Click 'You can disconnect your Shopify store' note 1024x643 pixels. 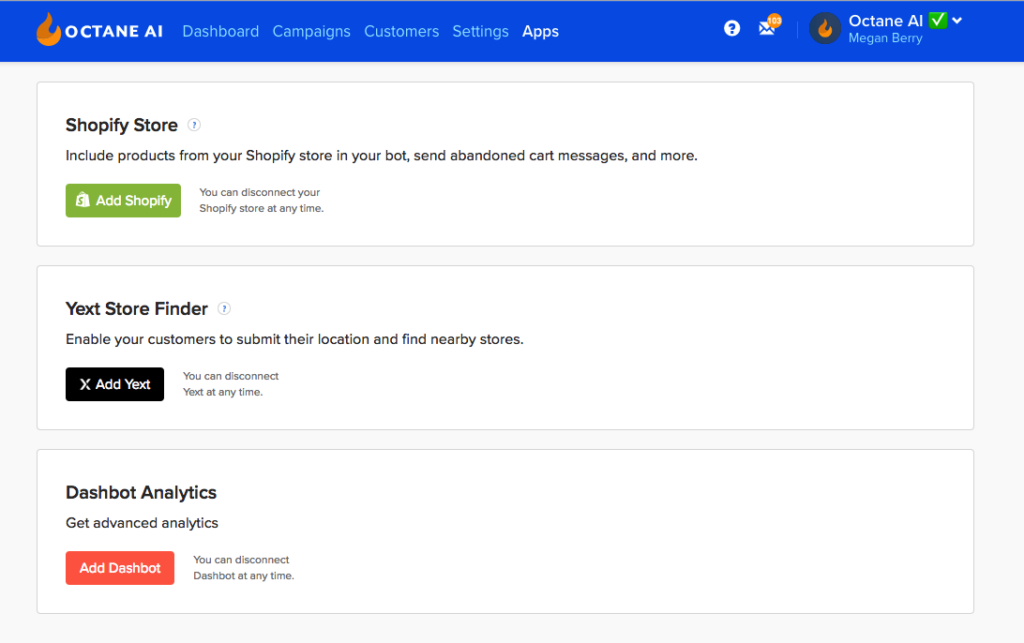click(x=261, y=200)
